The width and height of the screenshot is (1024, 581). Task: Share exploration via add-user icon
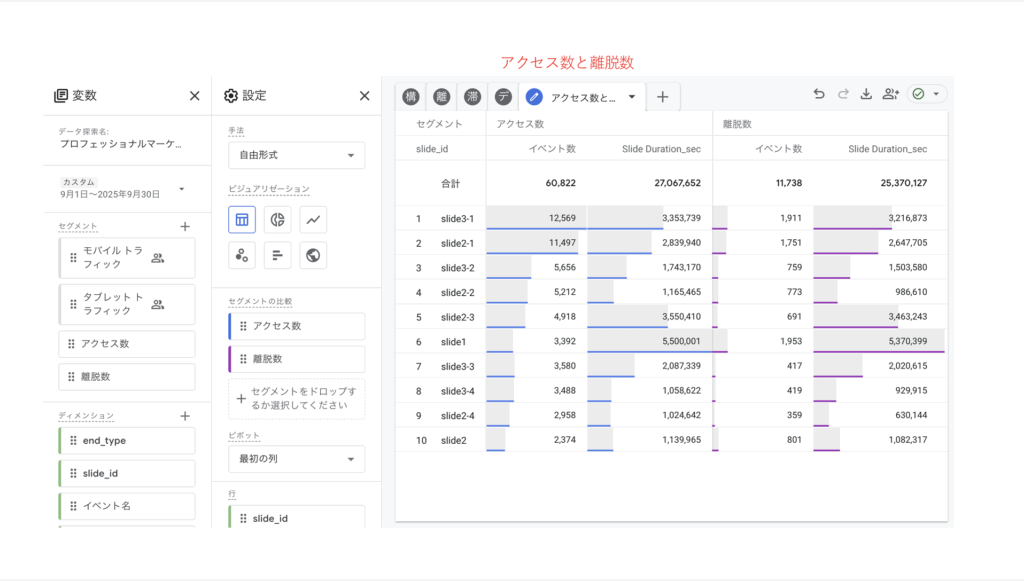890,95
